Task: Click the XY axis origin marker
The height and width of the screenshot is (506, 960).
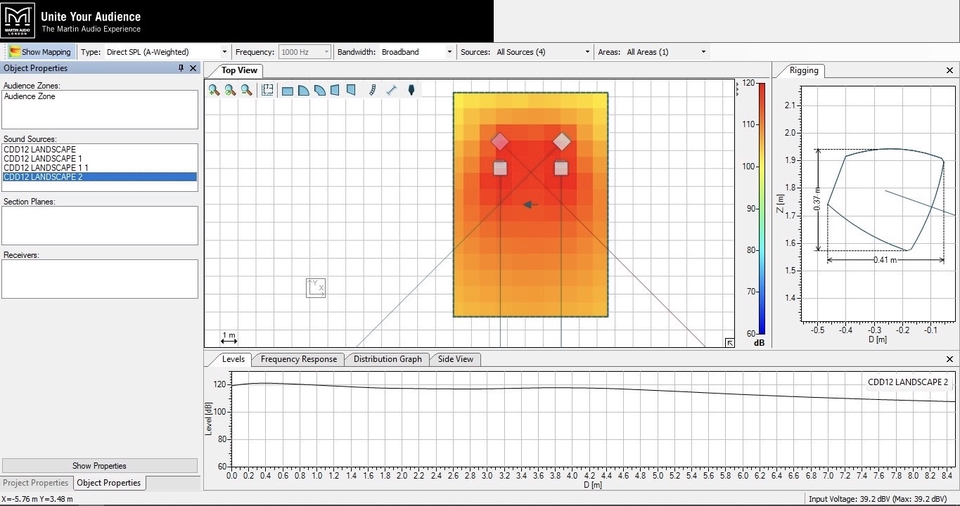Action: (316, 288)
